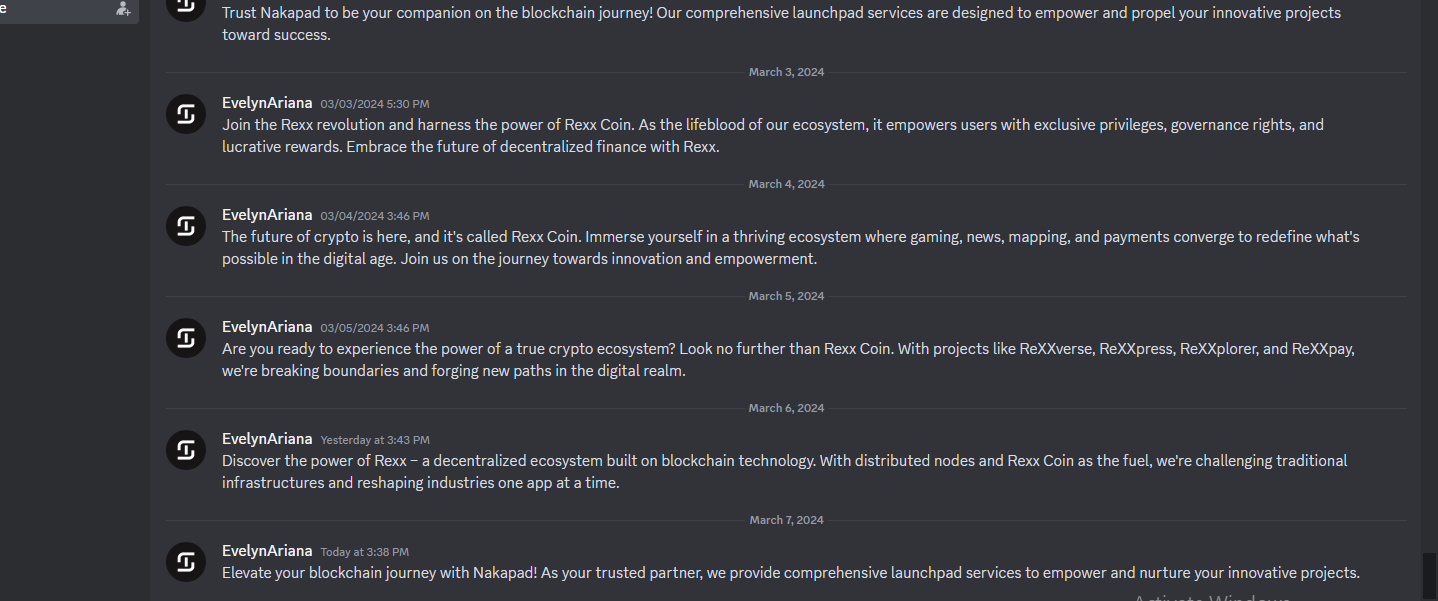Click the Yesterday at 3:43 PM timestamp
The height and width of the screenshot is (601, 1438).
[x=375, y=440]
